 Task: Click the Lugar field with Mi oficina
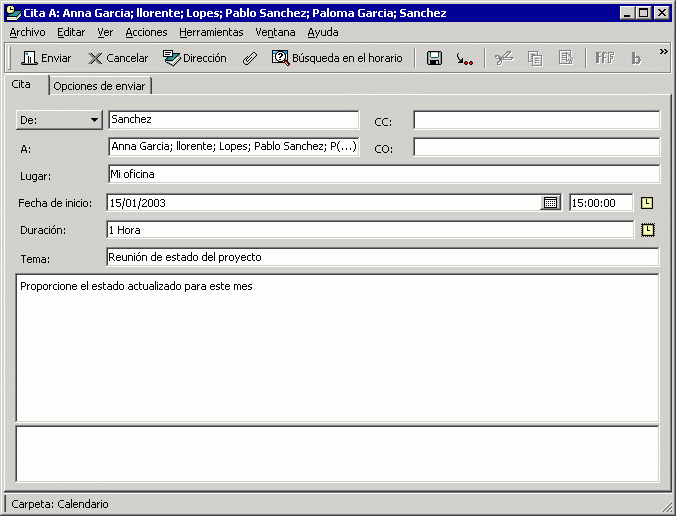(384, 174)
